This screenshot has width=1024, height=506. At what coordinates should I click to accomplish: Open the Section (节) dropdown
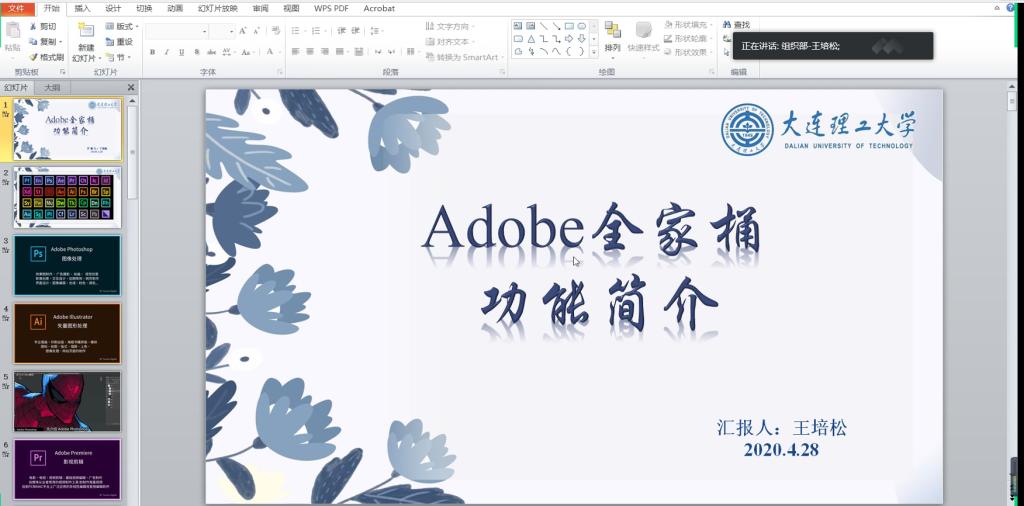[x=118, y=57]
